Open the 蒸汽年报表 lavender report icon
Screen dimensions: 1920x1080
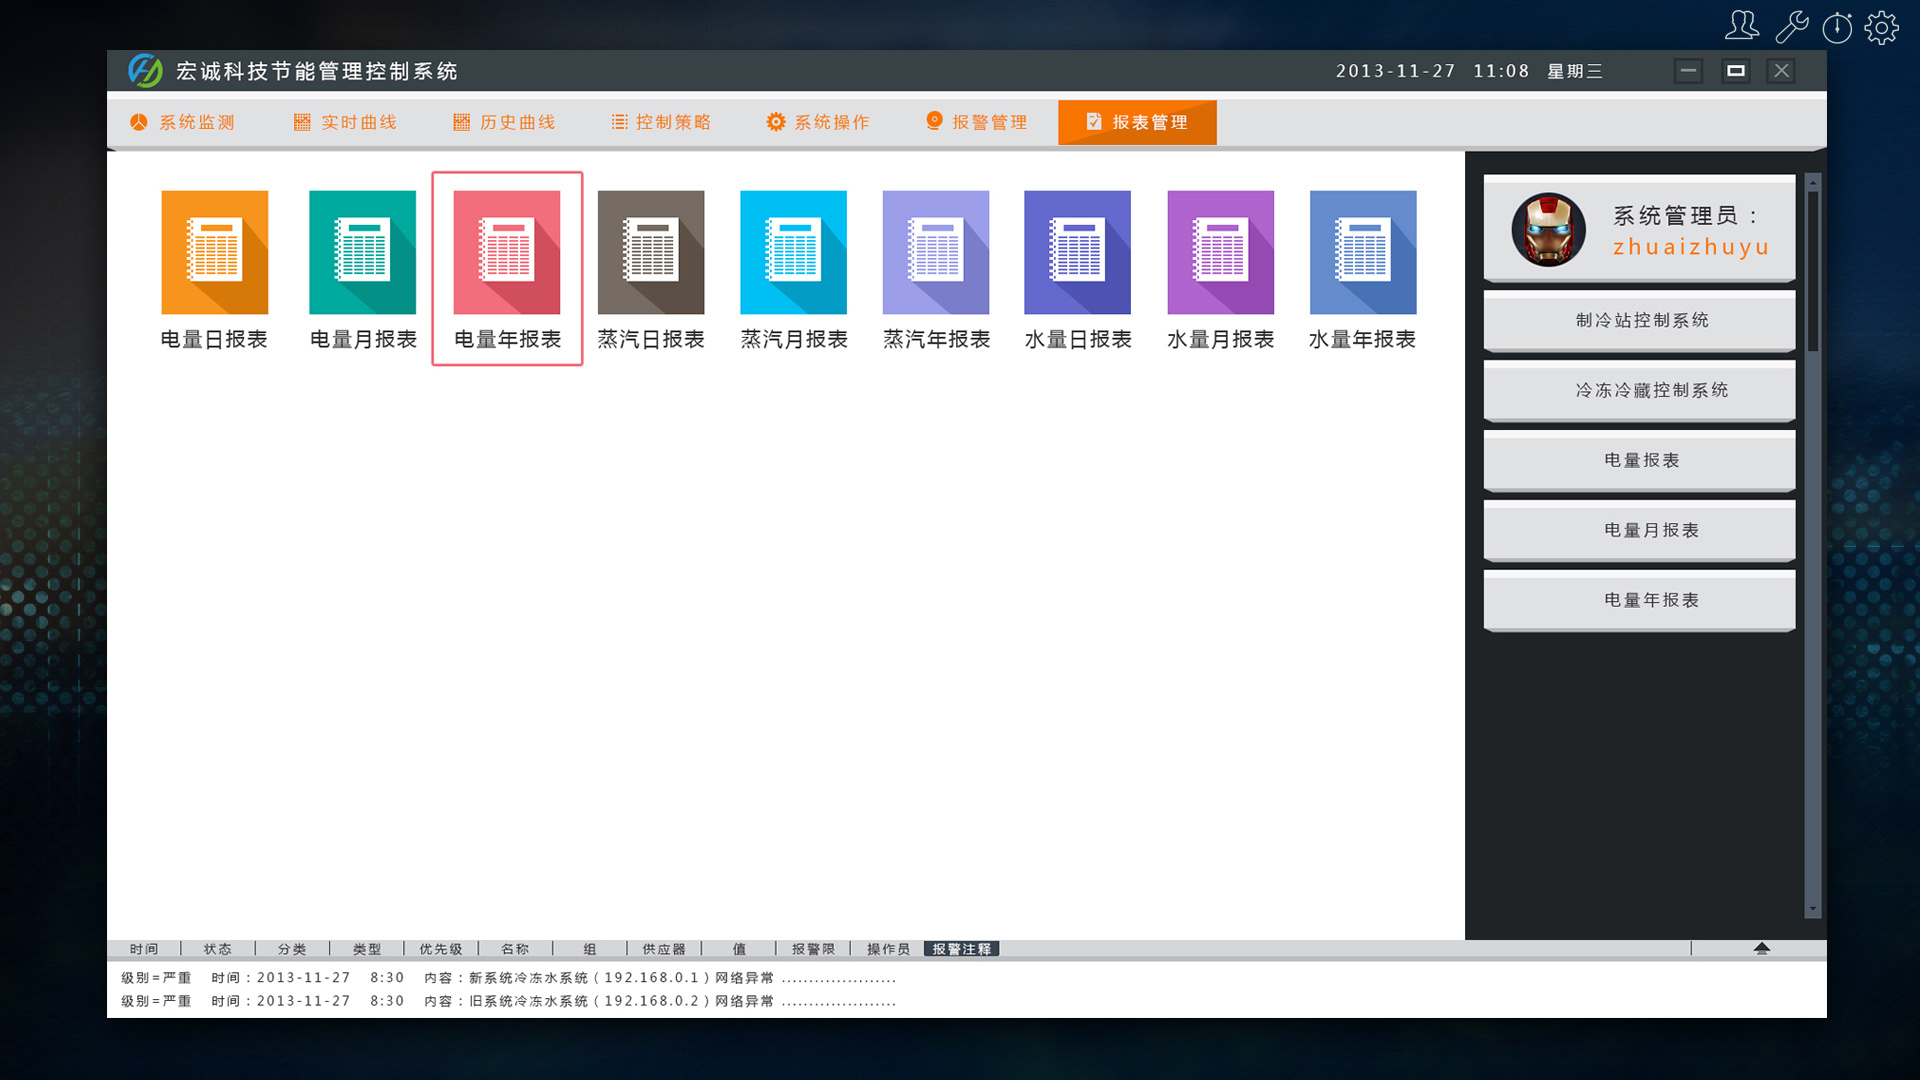[x=936, y=252]
